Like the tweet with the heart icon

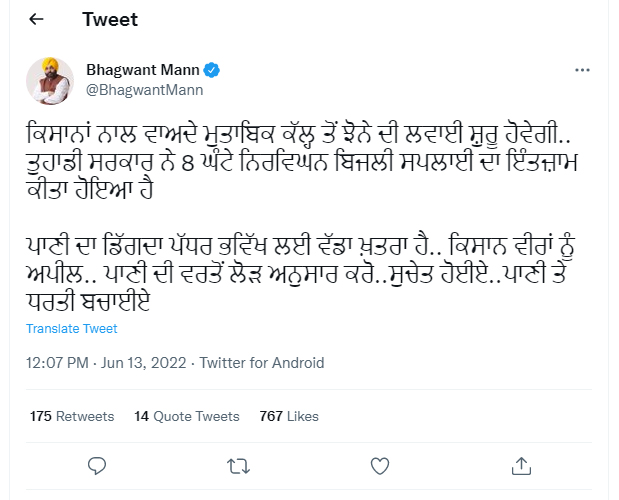tap(379, 465)
